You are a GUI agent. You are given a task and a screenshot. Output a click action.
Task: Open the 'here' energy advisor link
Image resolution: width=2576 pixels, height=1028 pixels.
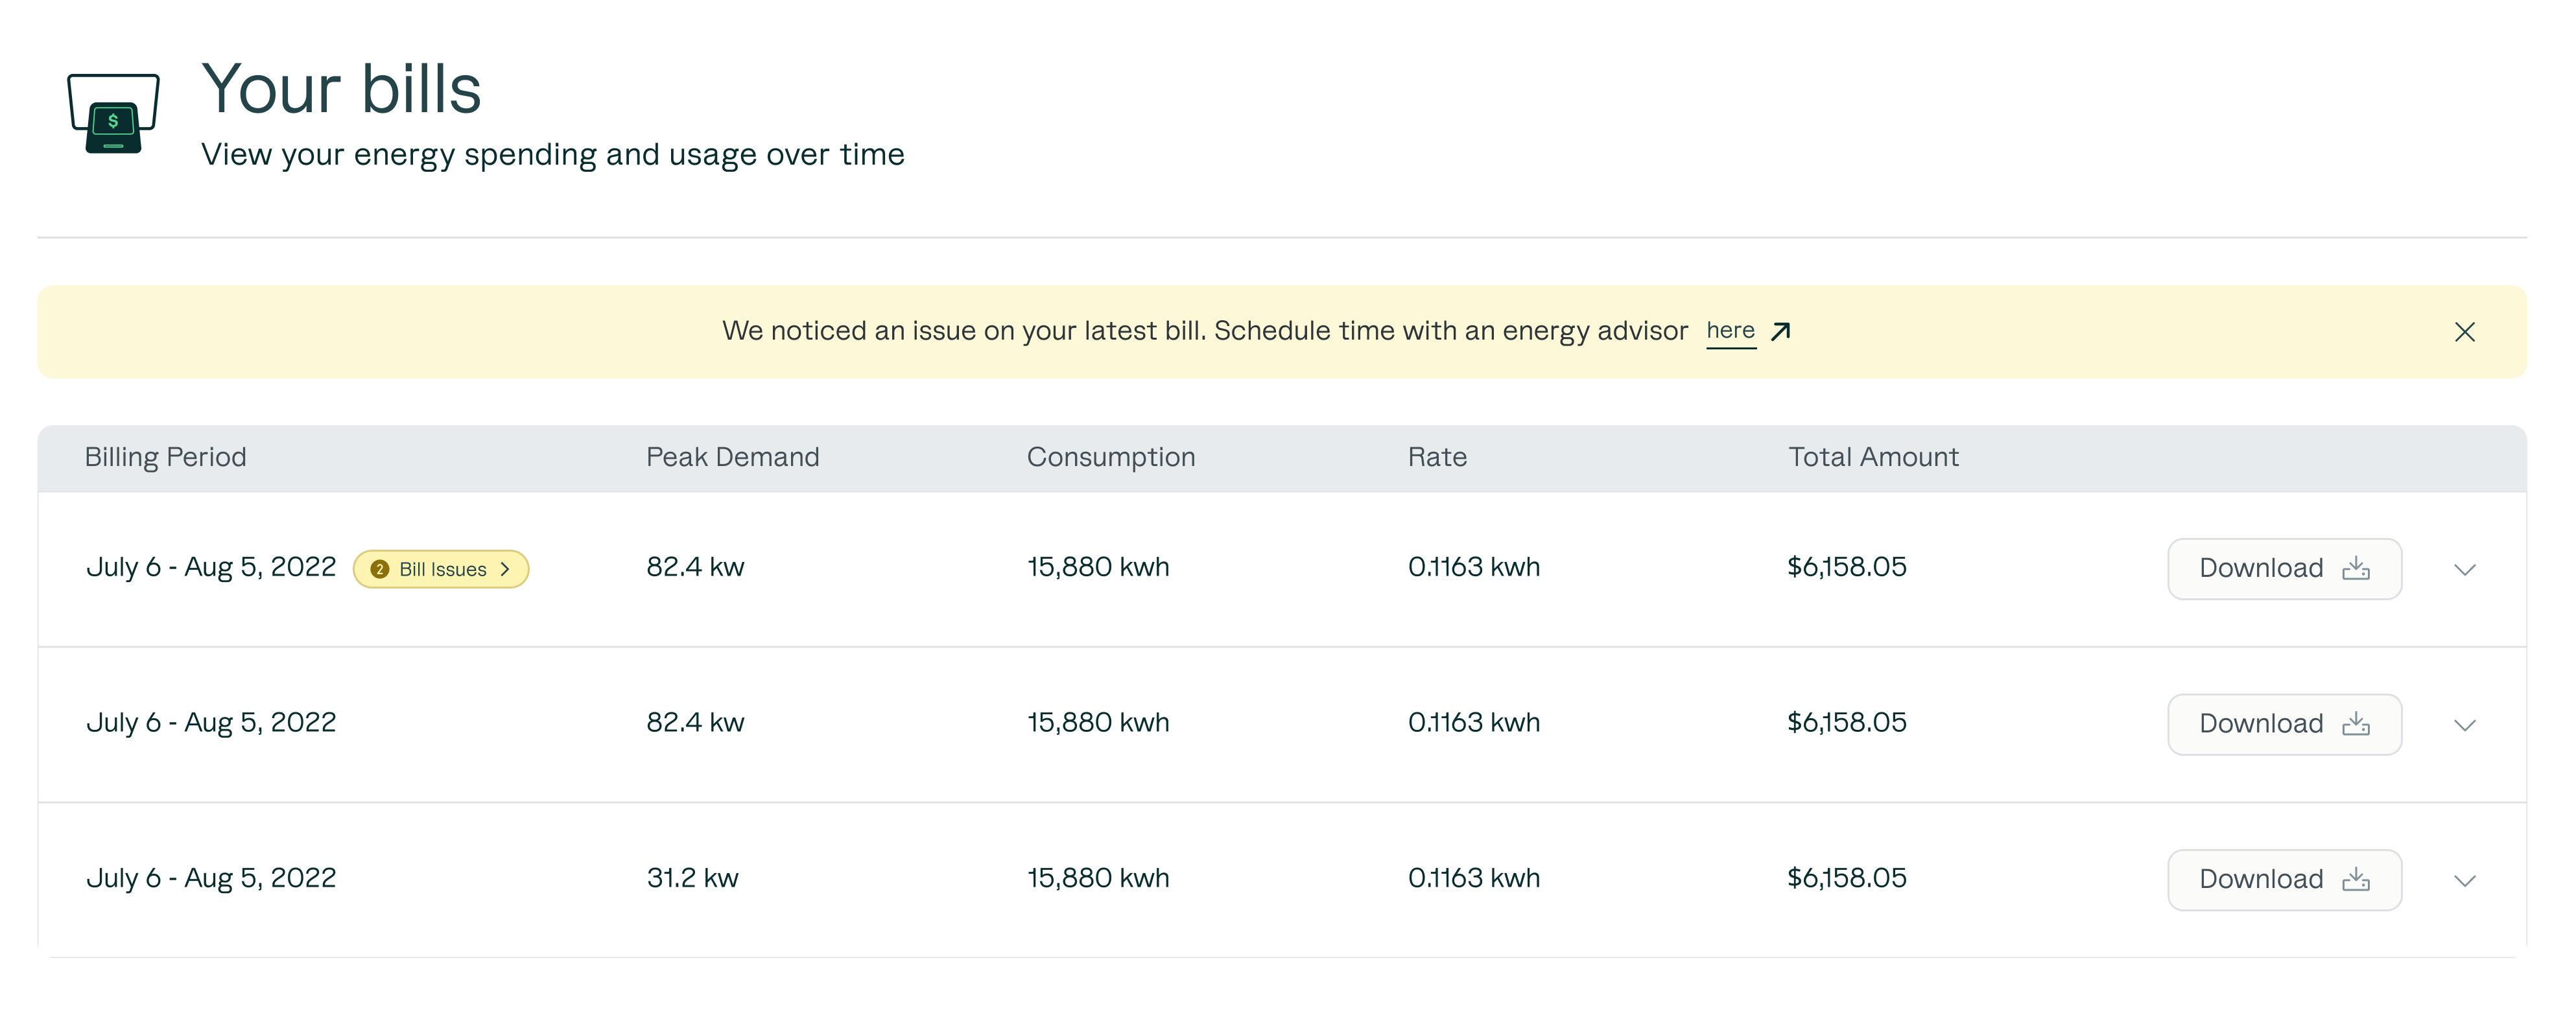1730,331
